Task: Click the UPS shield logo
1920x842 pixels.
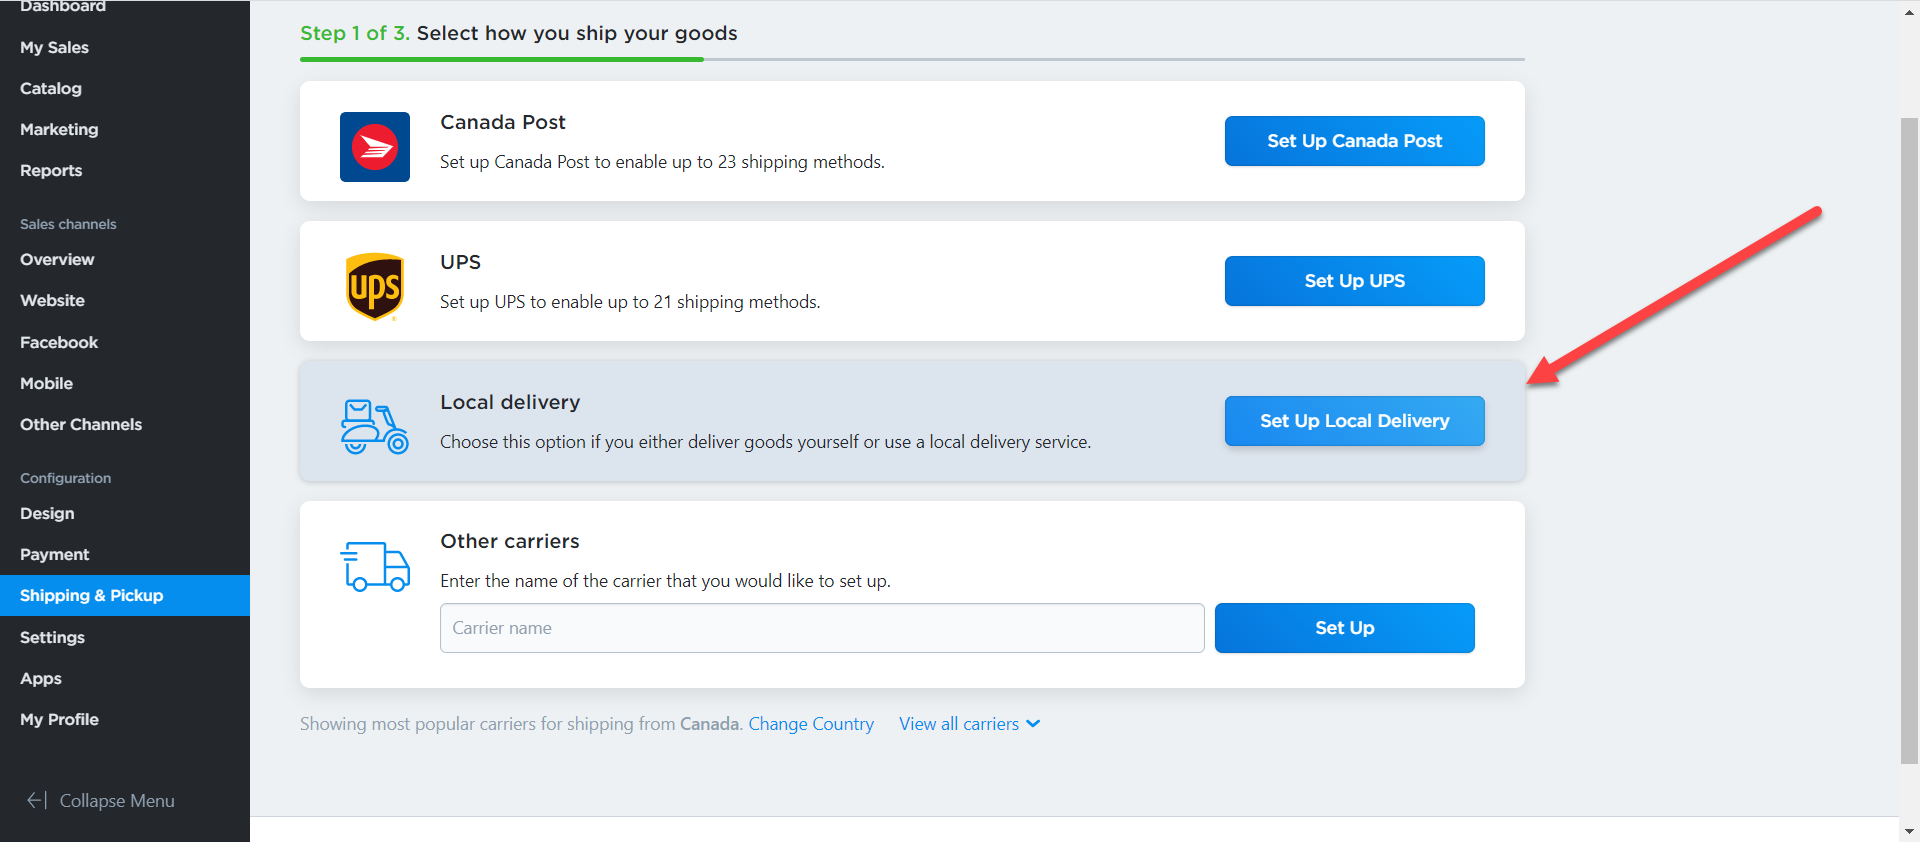Action: tap(375, 287)
